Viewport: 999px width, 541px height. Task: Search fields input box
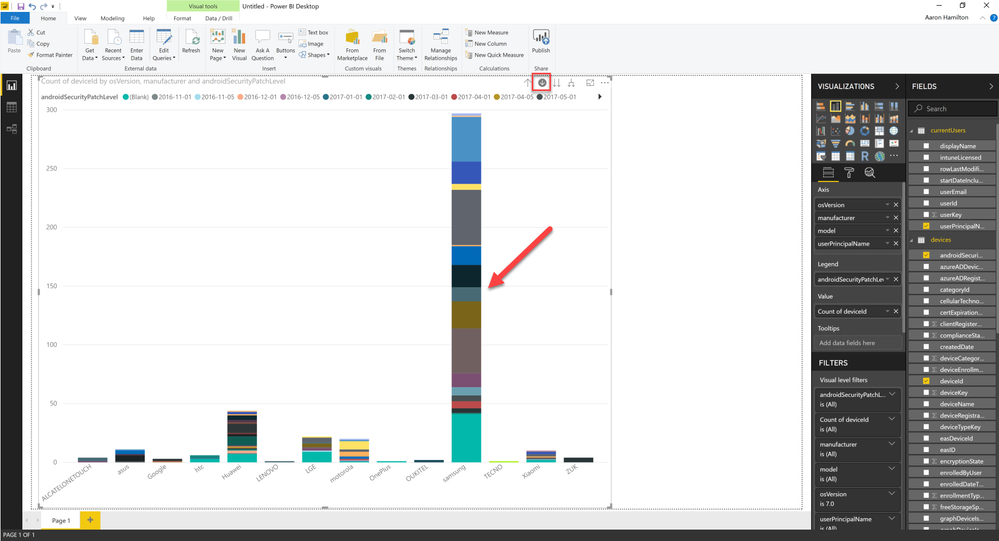point(952,109)
